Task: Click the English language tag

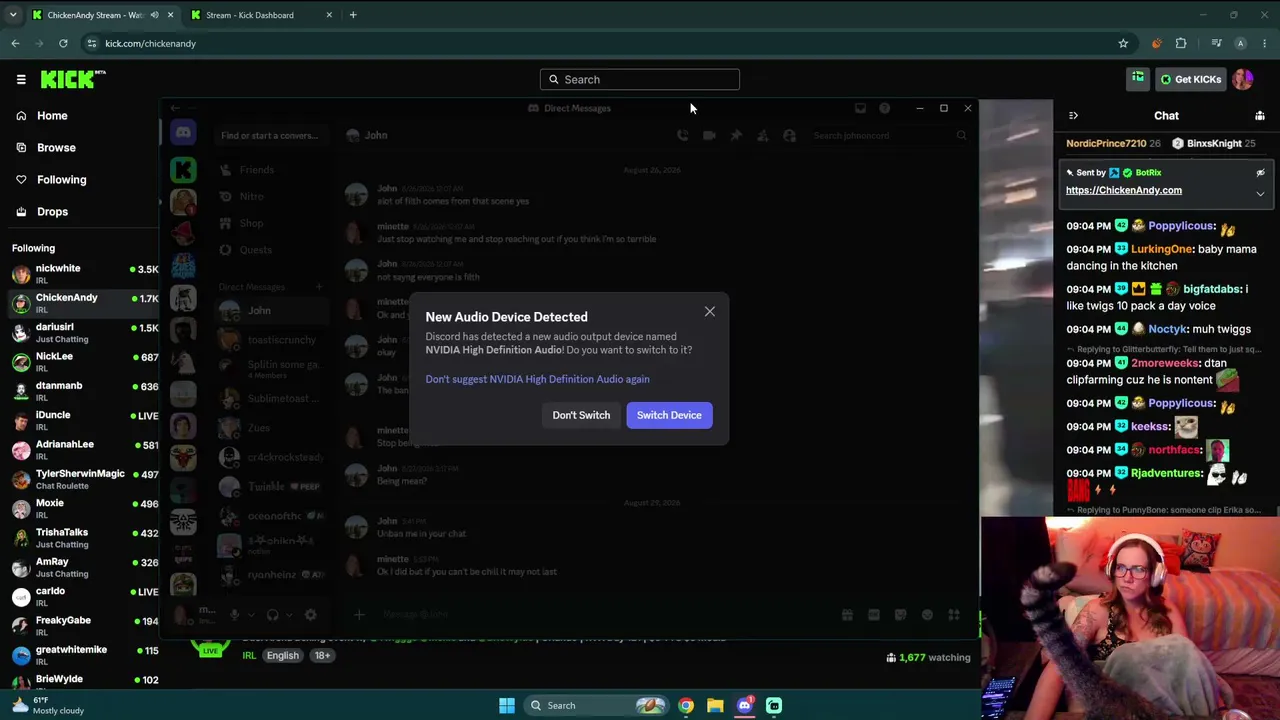Action: pos(283,656)
